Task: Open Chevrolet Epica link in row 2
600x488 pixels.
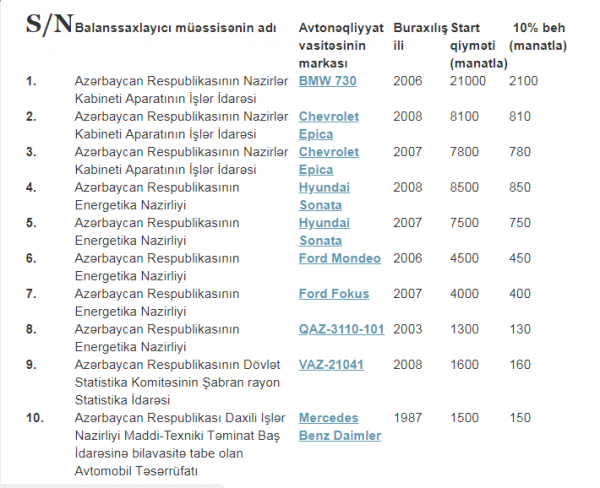Action: 329,125
